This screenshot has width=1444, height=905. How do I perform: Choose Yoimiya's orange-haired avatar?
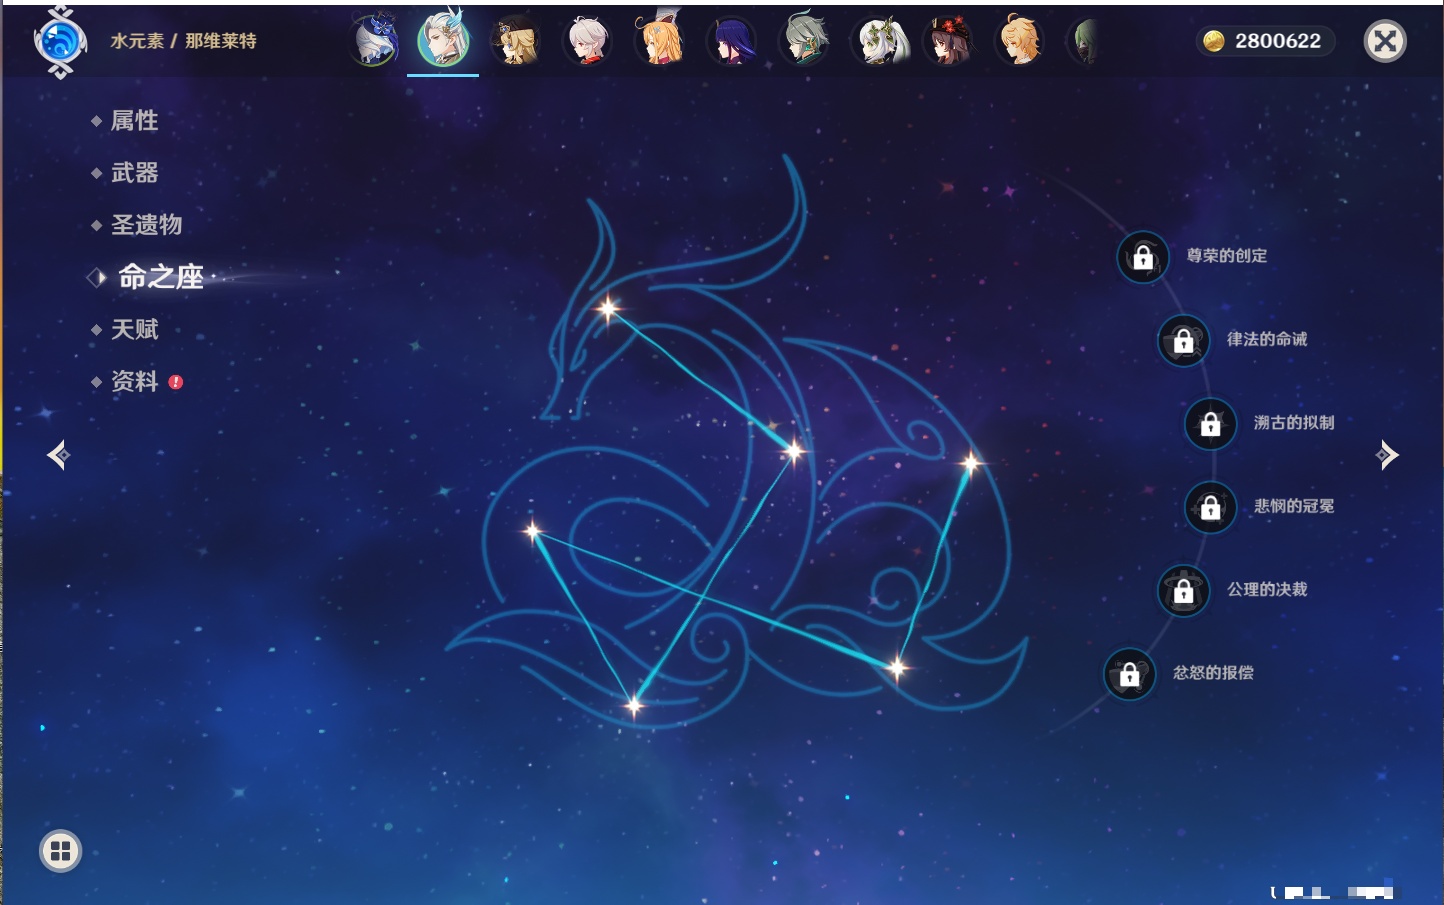tap(660, 42)
